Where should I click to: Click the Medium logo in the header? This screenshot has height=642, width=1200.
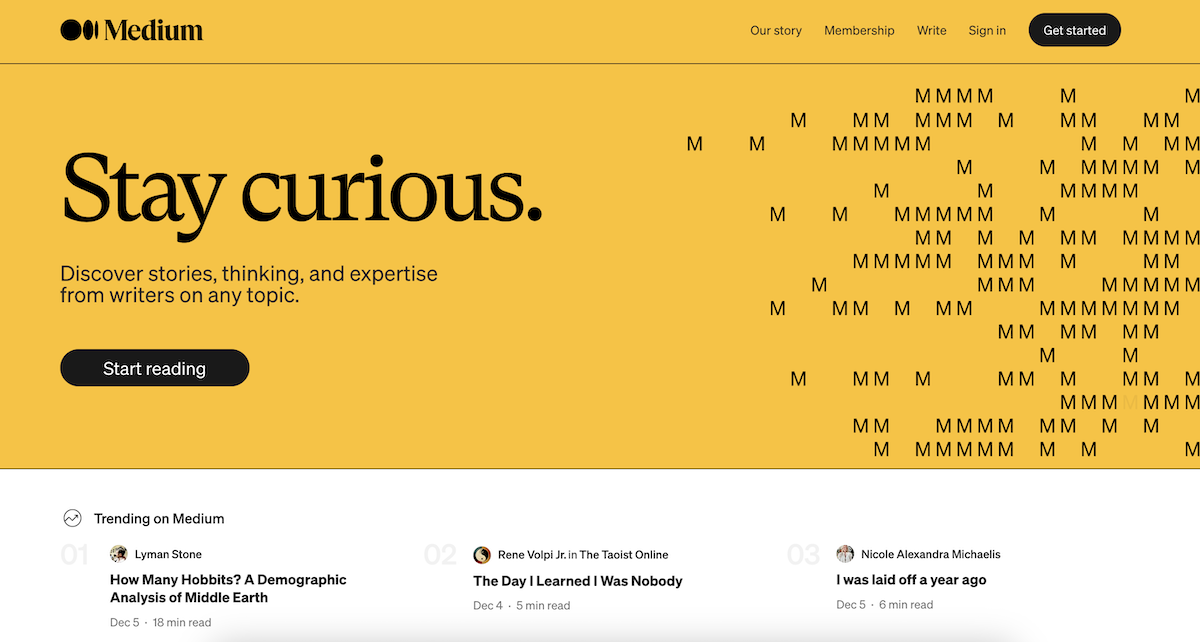pos(131,29)
